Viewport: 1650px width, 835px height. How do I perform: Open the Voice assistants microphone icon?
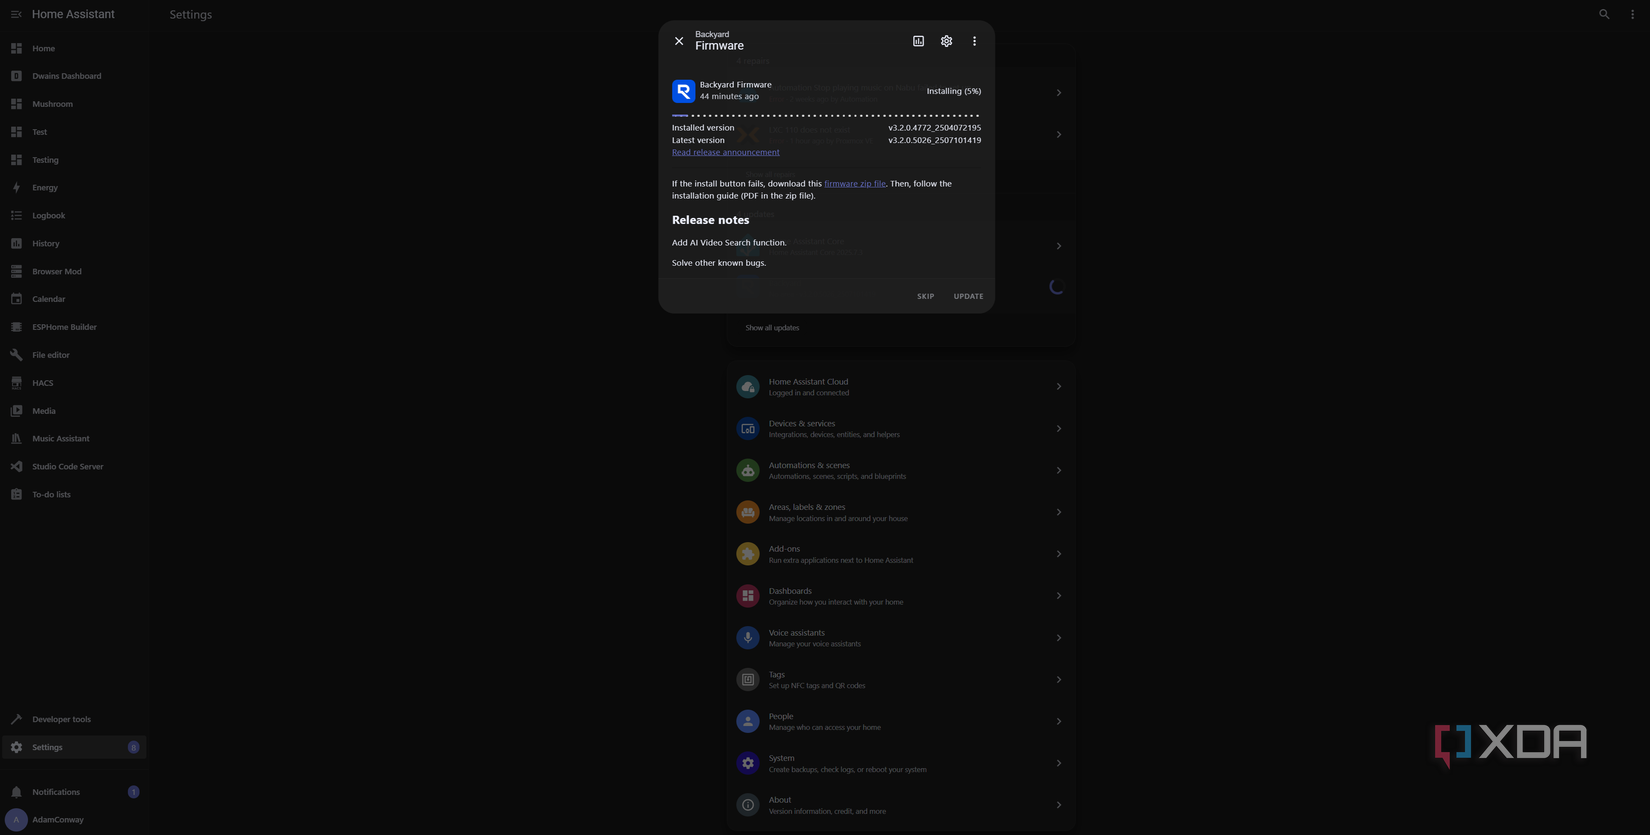[x=748, y=638]
